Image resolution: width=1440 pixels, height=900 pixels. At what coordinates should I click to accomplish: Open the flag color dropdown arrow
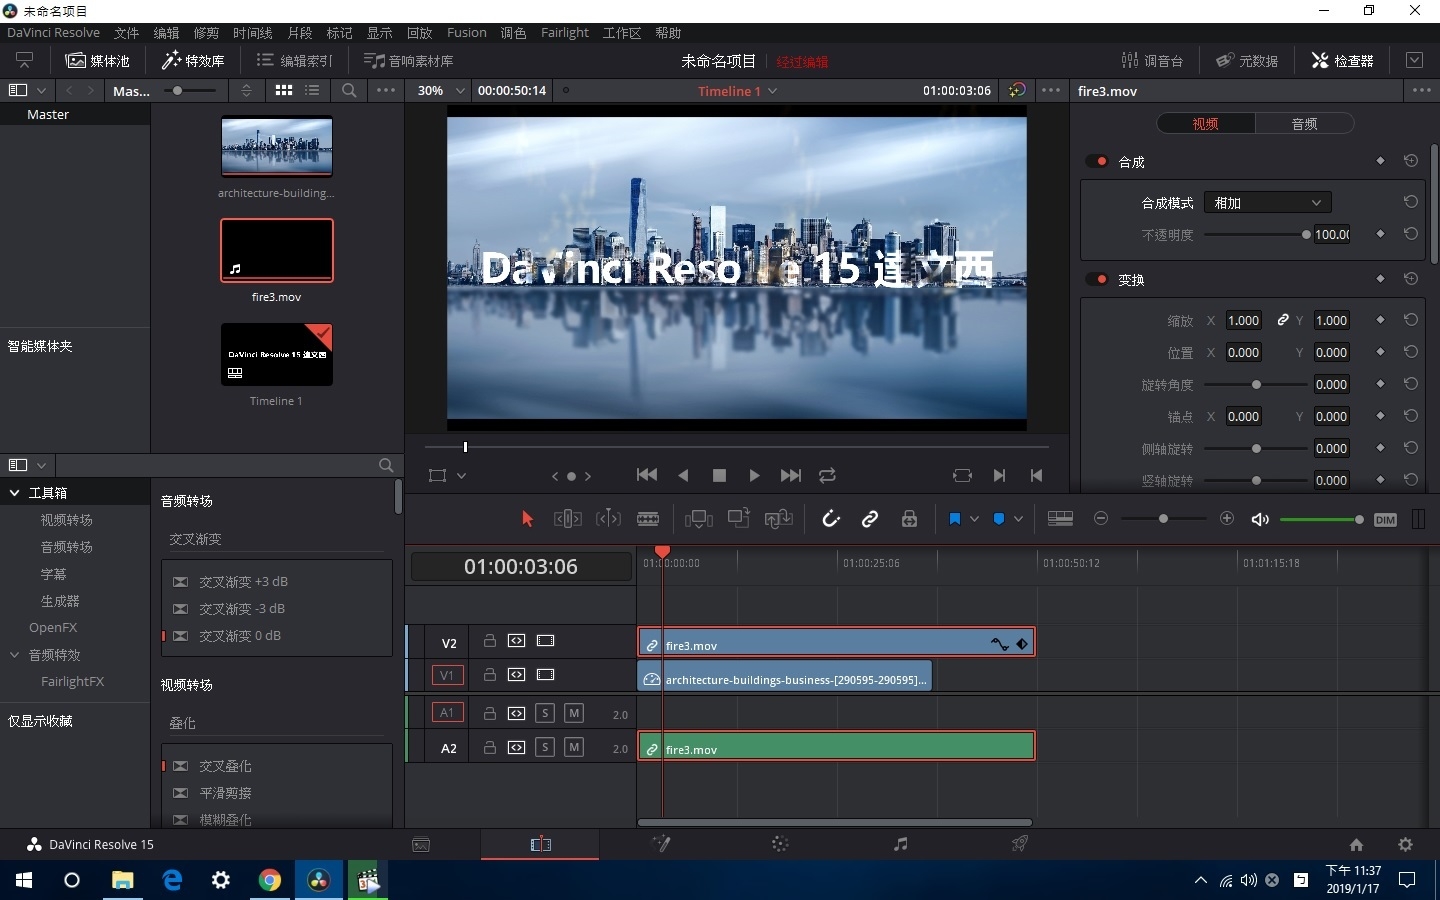[975, 519]
